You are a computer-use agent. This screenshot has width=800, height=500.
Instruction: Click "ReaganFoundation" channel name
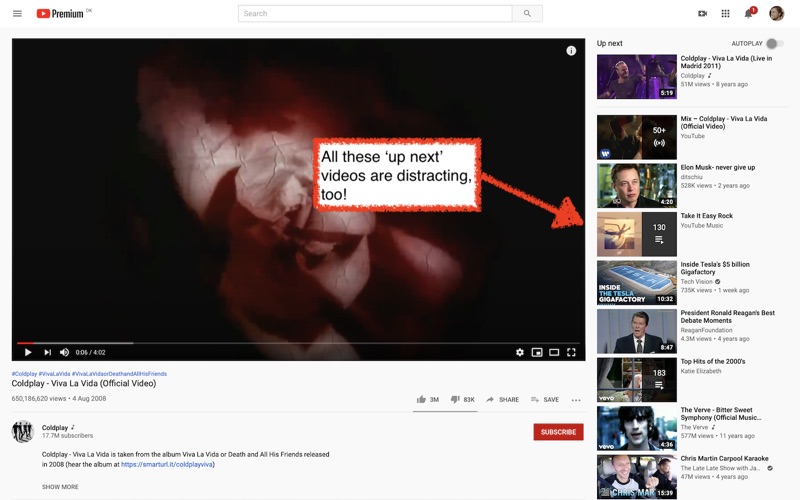tap(706, 330)
